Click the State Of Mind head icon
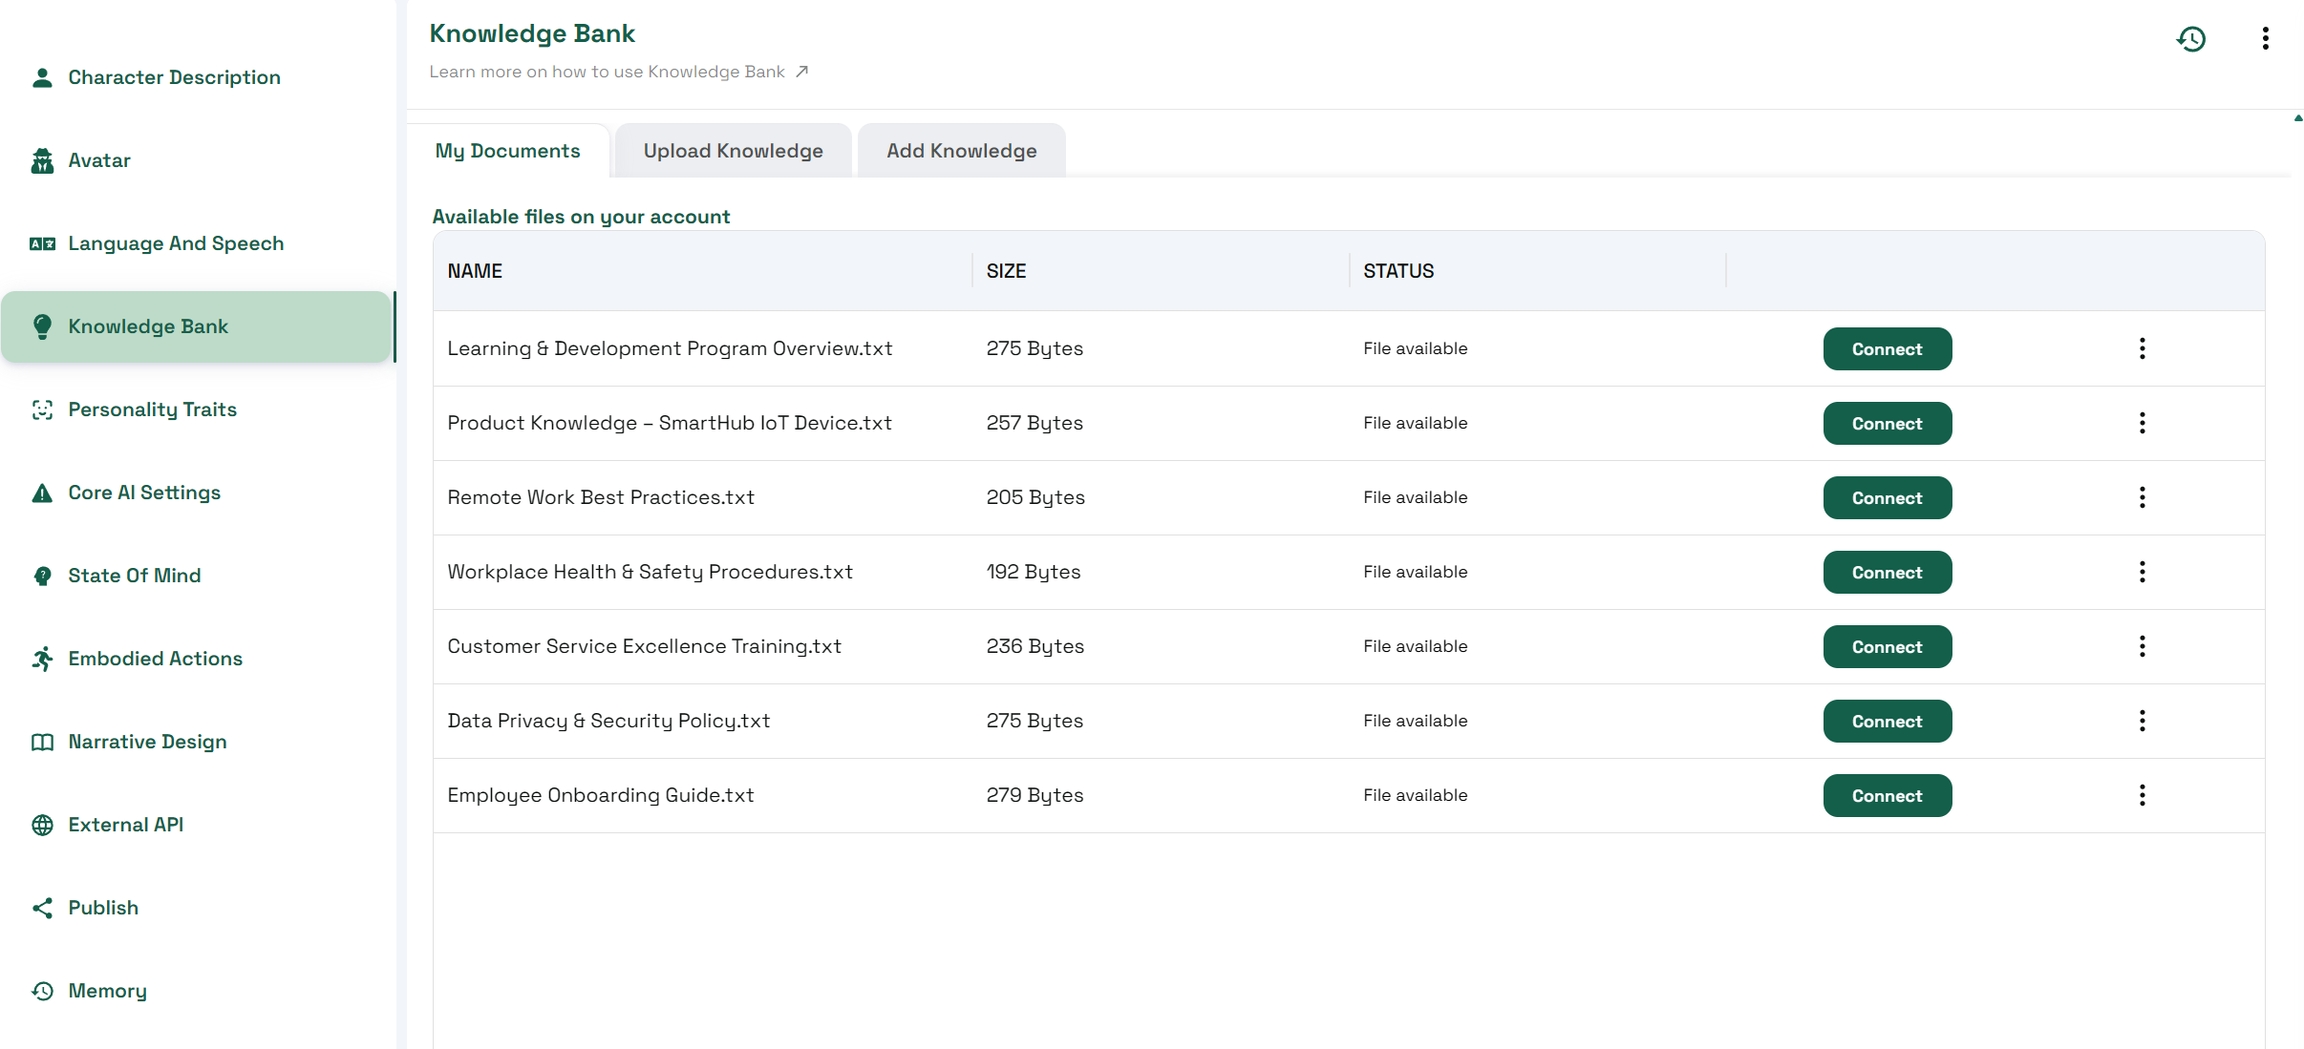The height and width of the screenshot is (1049, 2304). 42,576
